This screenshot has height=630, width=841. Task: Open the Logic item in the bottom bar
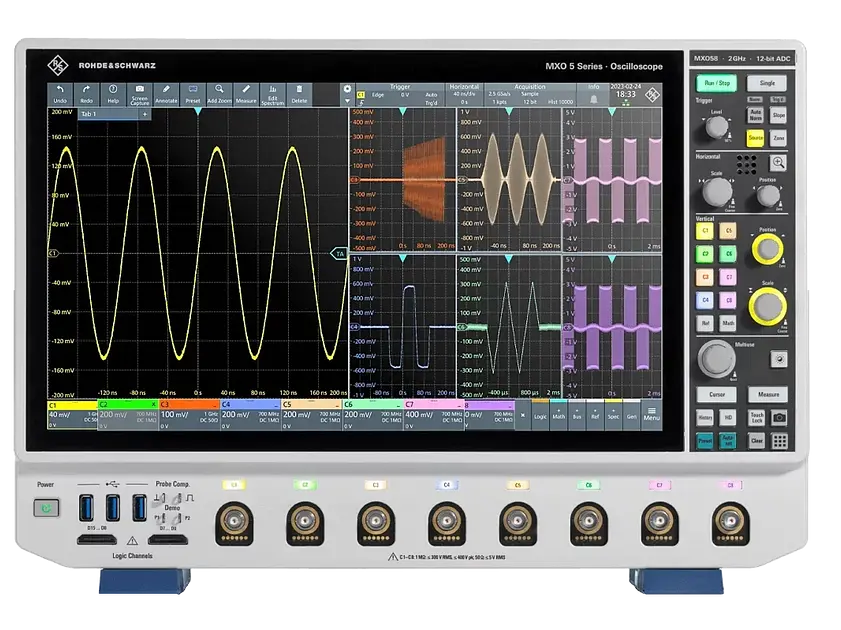click(x=540, y=414)
